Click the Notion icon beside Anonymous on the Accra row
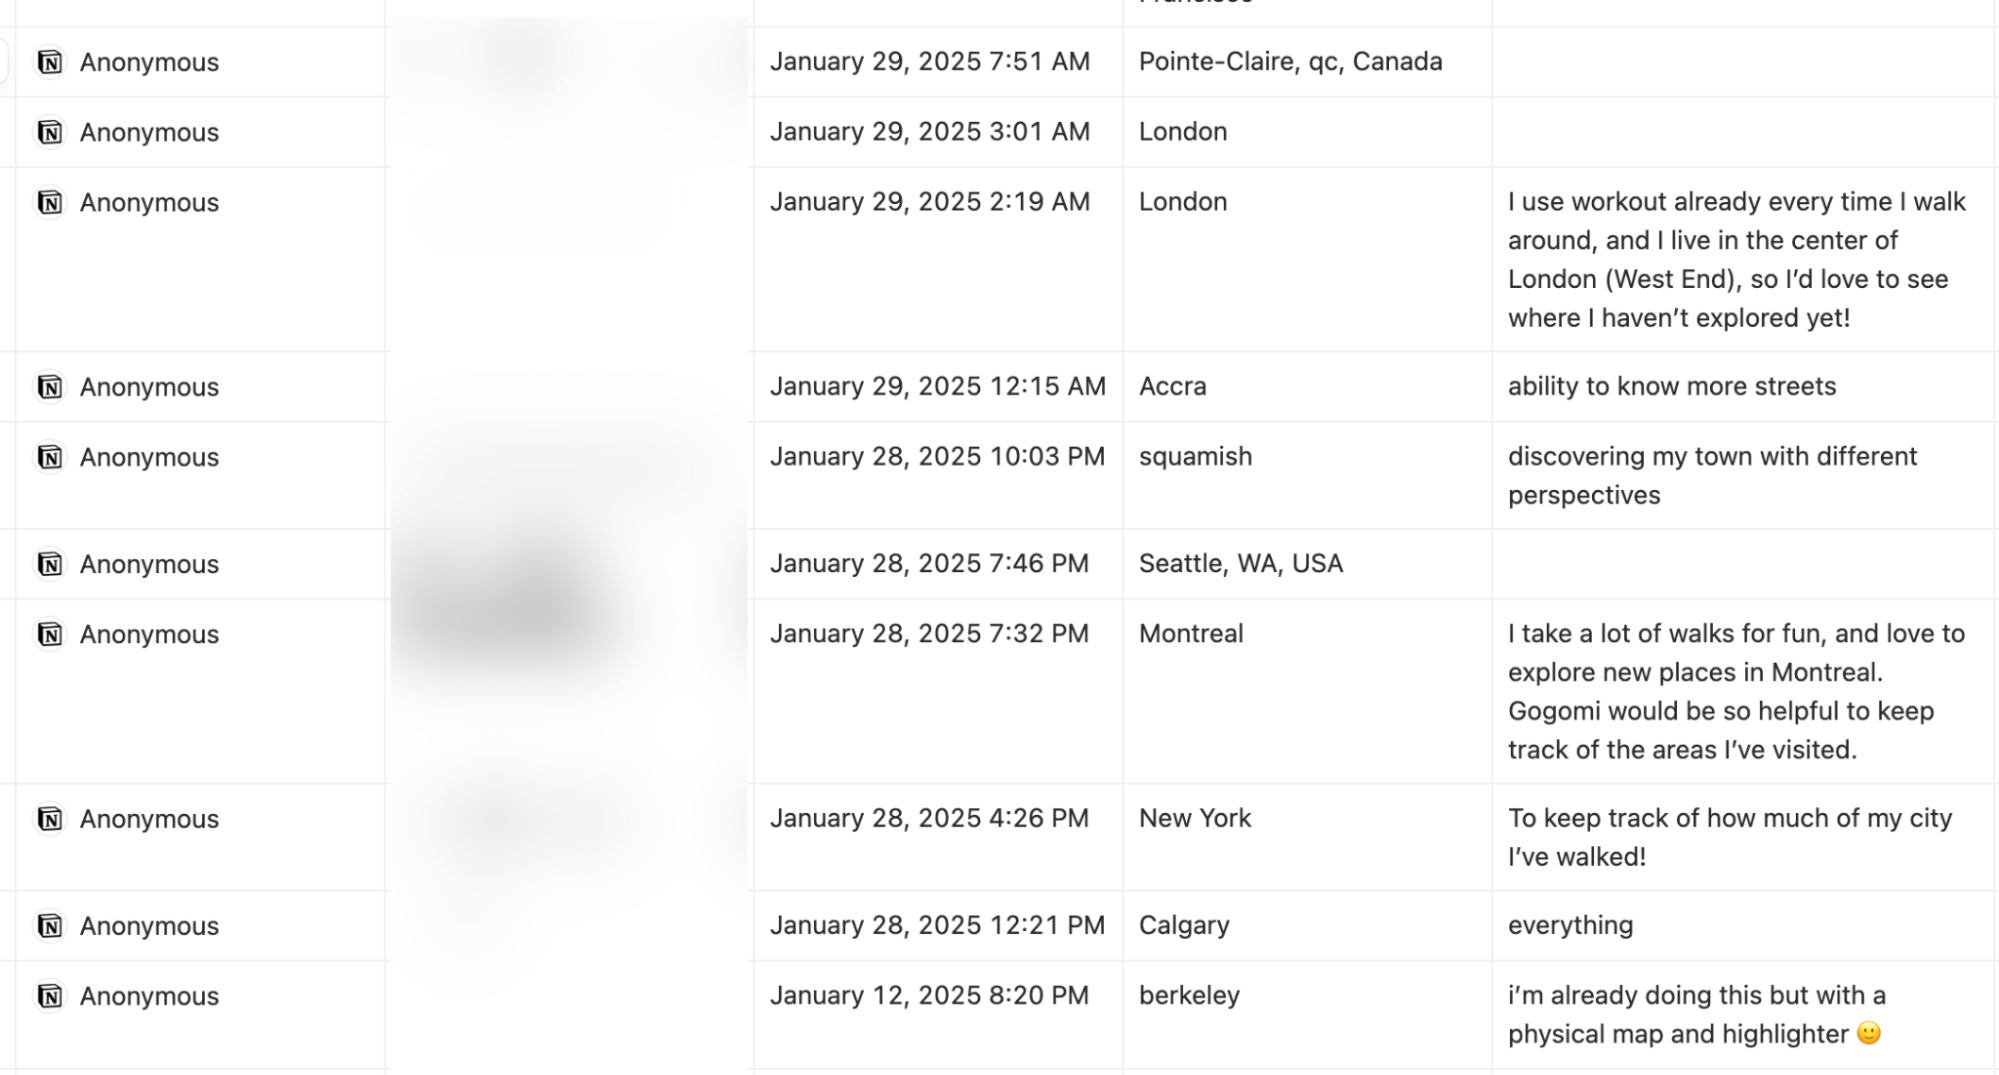Screen dimensions: 1999x1075 [49, 387]
